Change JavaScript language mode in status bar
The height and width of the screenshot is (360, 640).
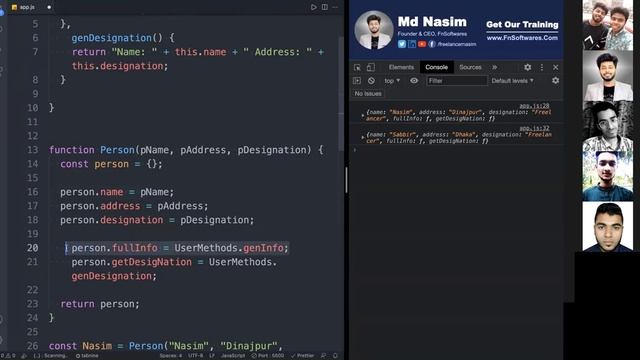click(x=233, y=356)
